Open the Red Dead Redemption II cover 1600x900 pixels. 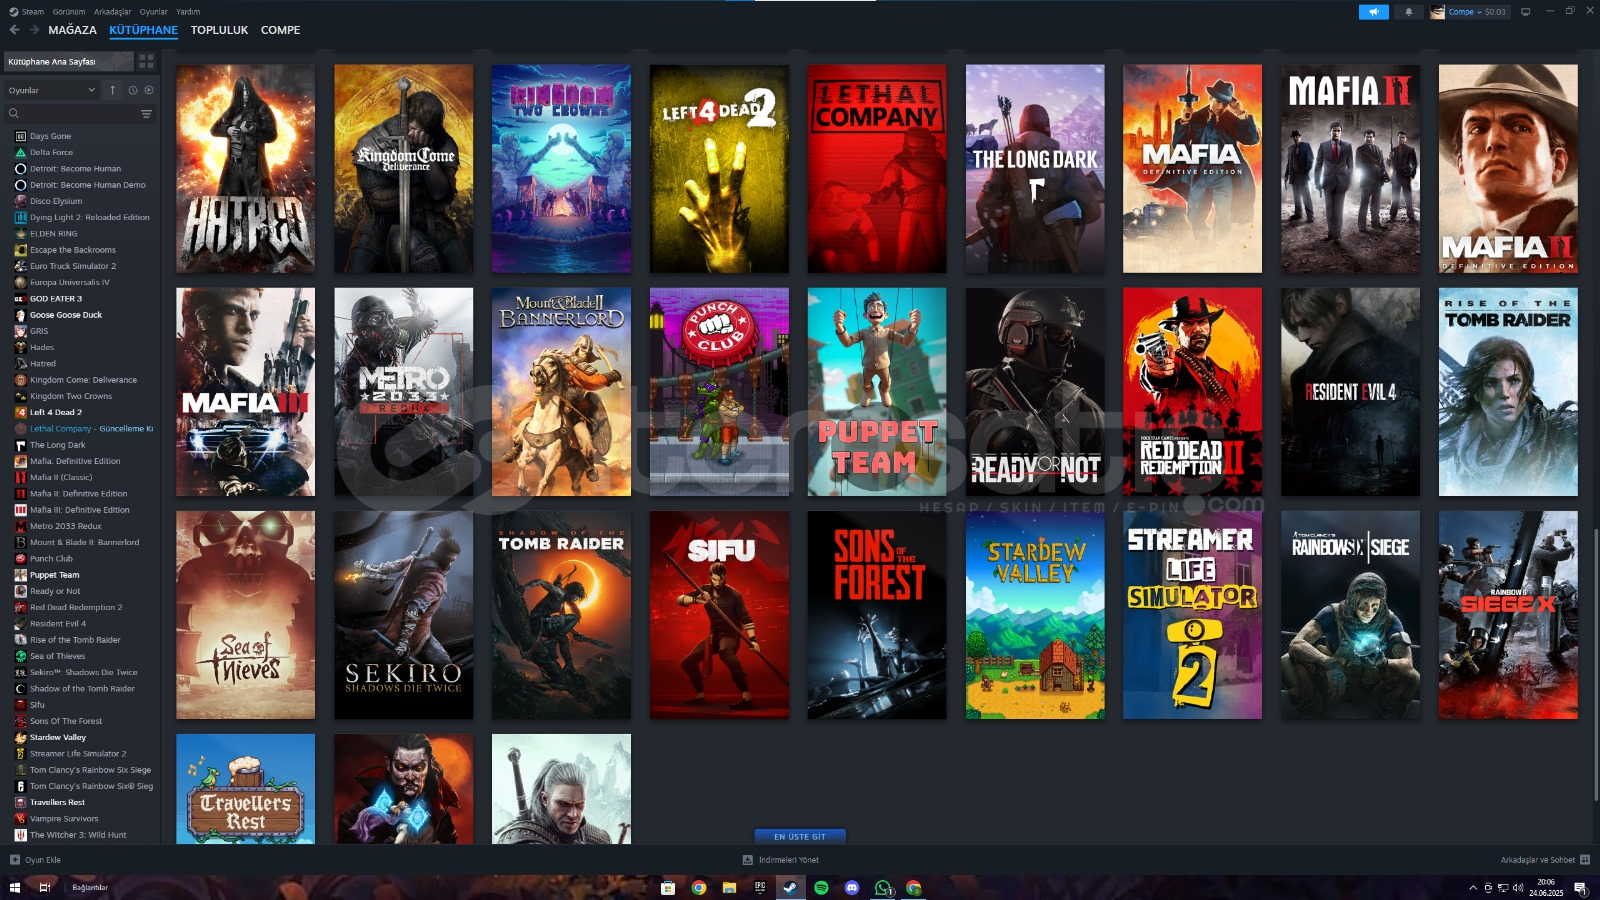(1192, 392)
